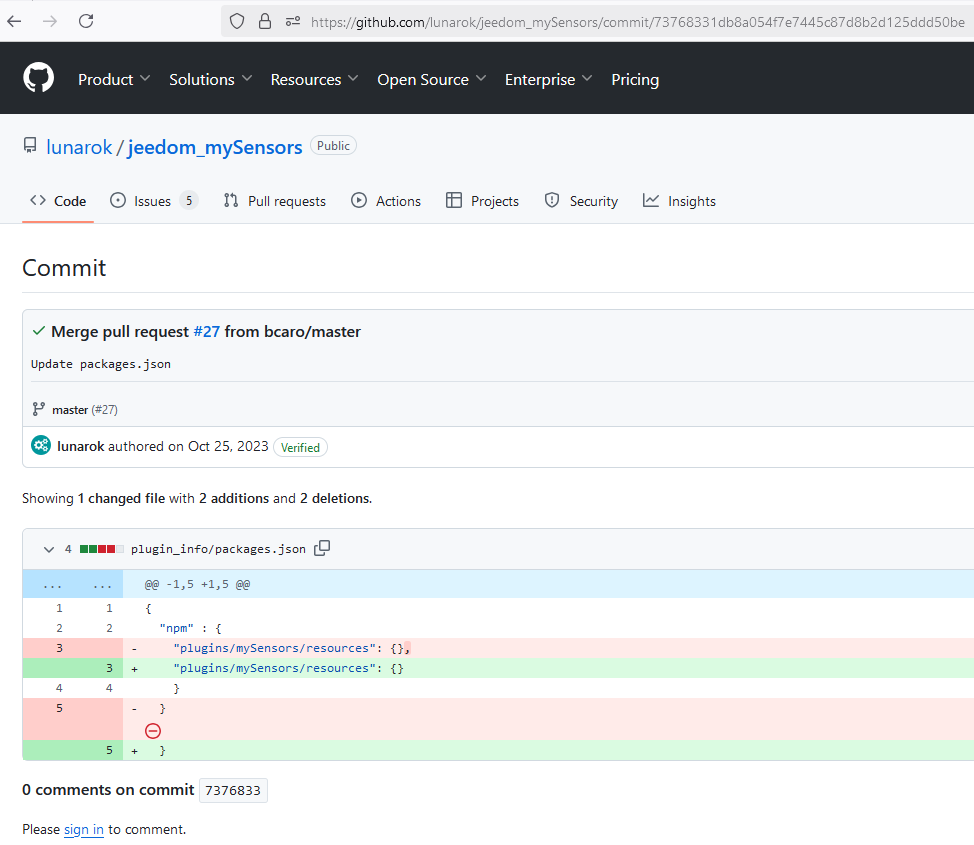Click the shield tracking protection icon
The height and width of the screenshot is (845, 974).
click(237, 22)
